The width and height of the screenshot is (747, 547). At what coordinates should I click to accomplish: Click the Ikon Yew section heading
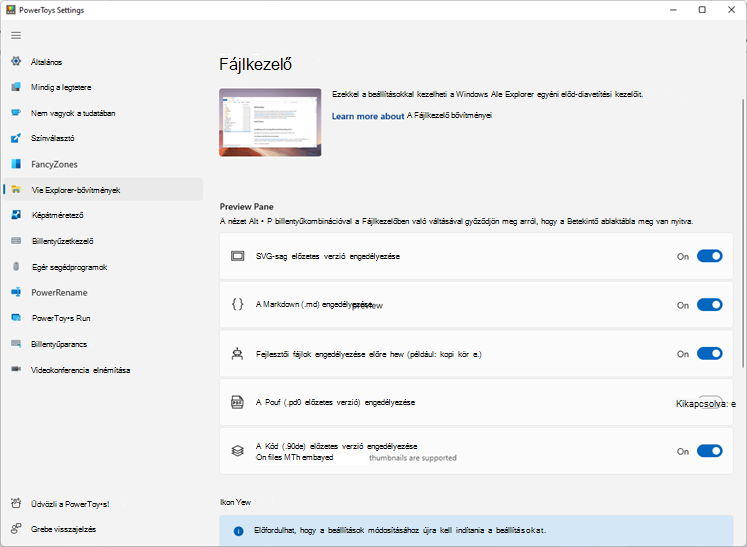pos(235,502)
